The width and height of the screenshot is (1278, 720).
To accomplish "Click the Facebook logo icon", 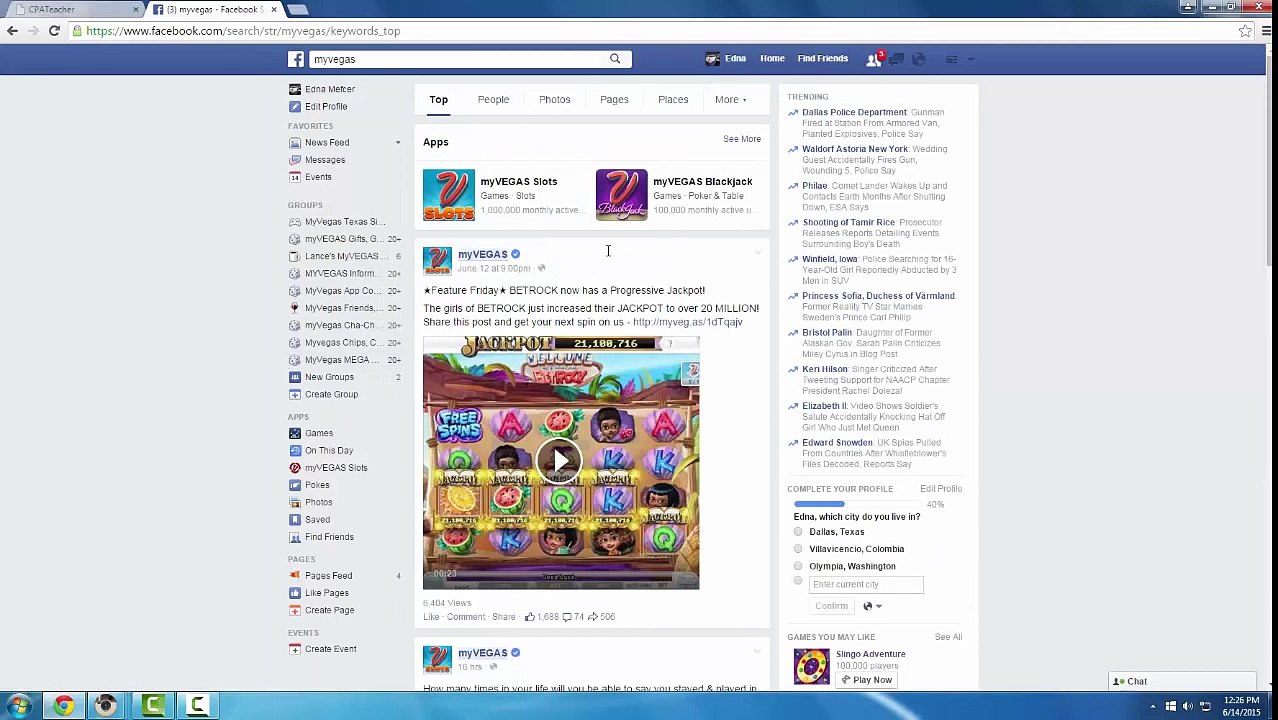I will 296,59.
